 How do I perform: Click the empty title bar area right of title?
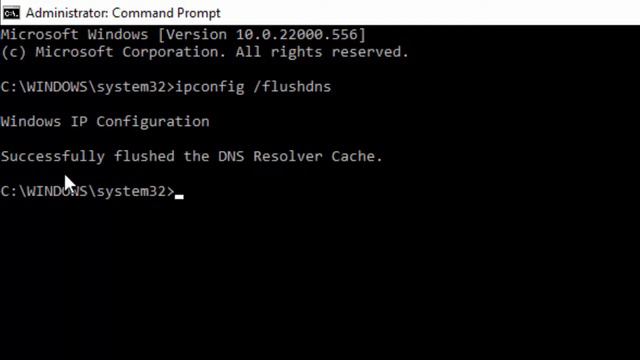pos(430,13)
